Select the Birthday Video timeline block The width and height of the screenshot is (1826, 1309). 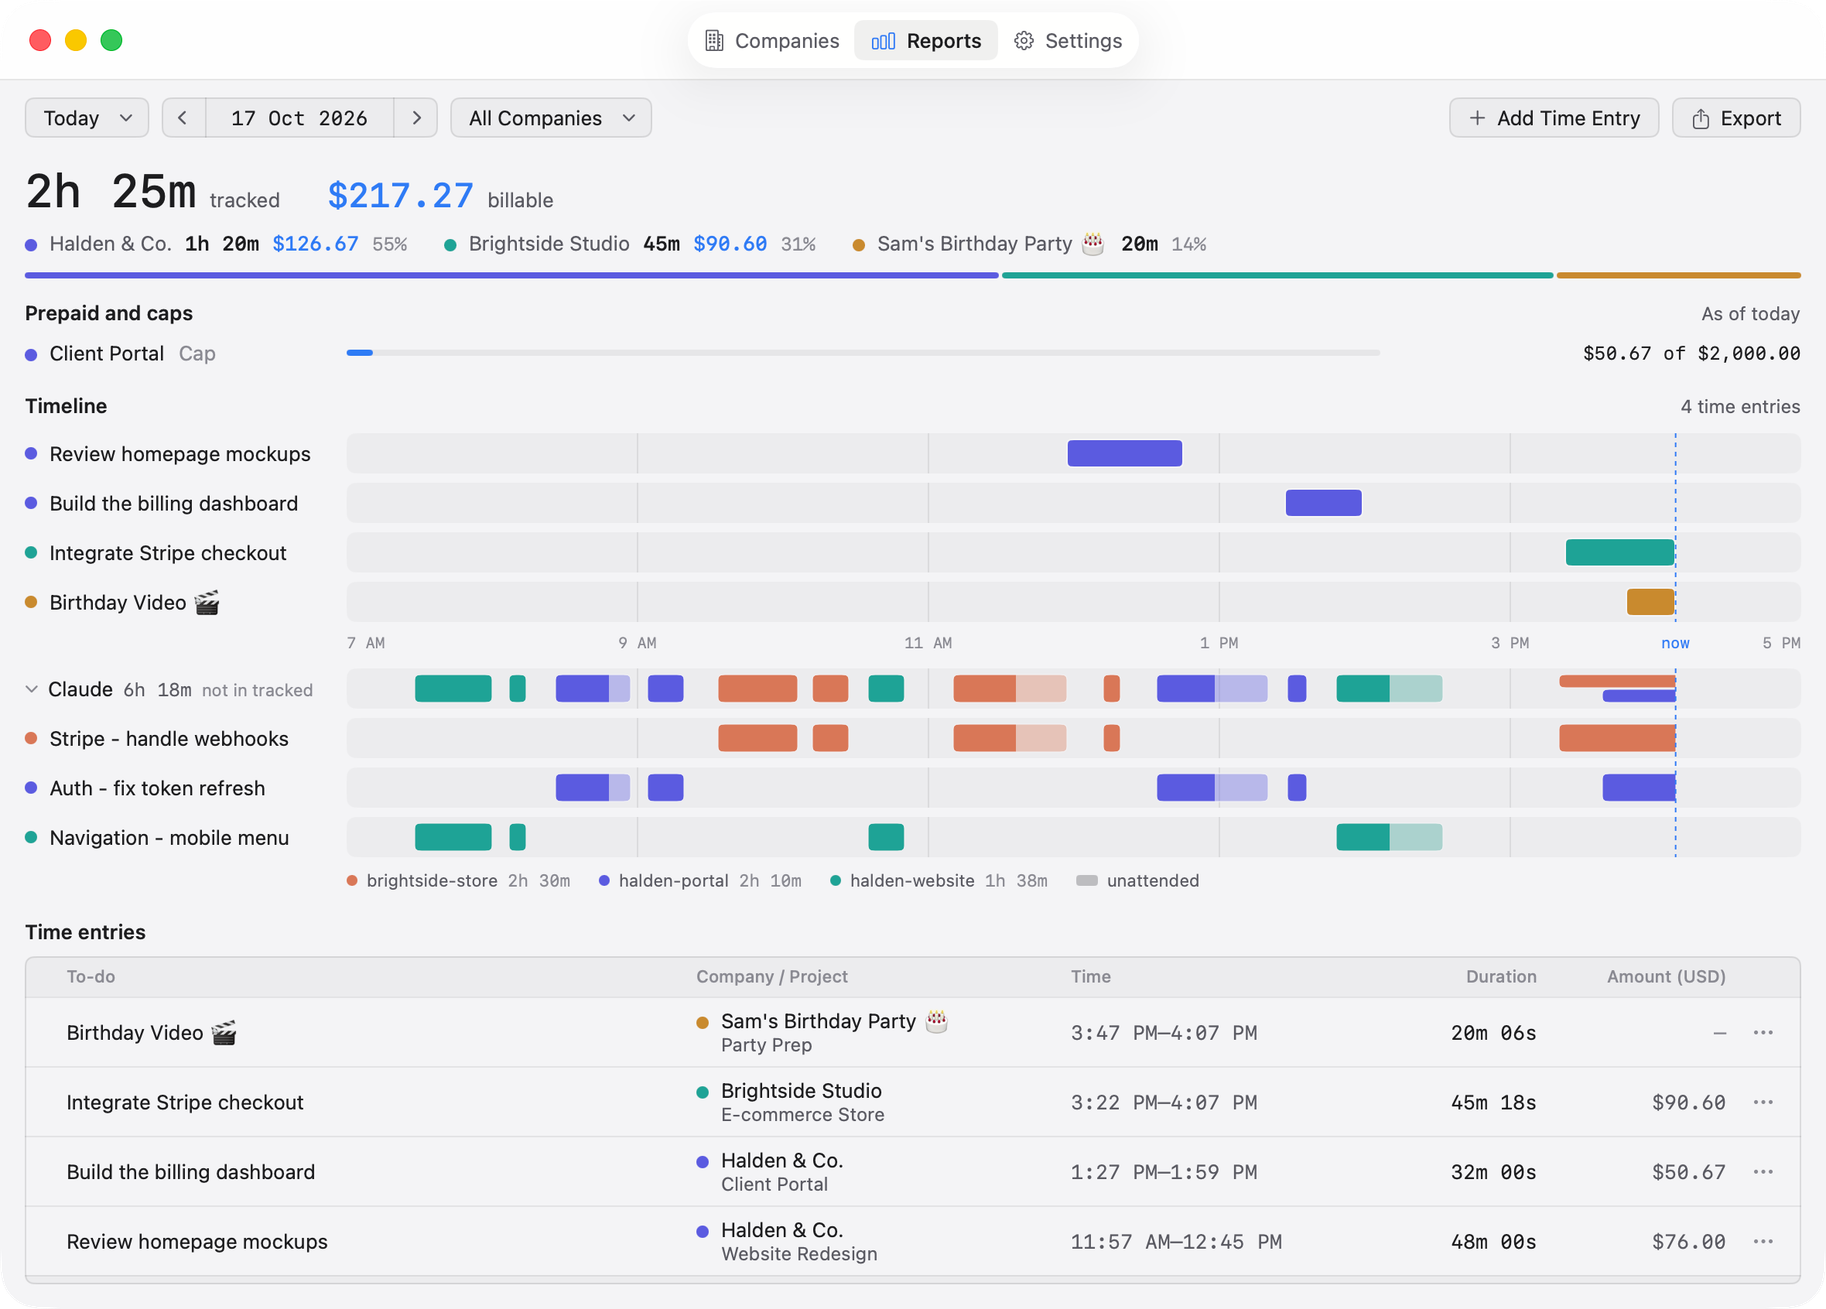pos(1650,602)
